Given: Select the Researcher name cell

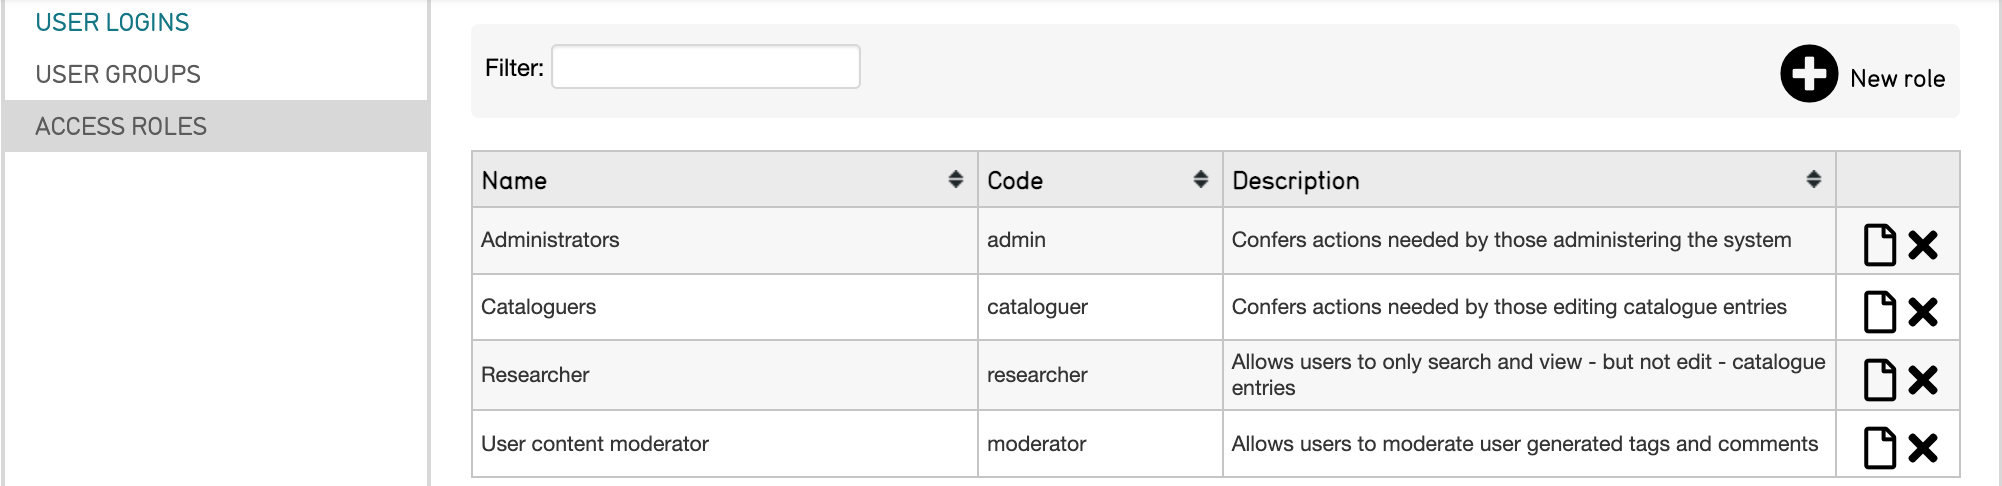Looking at the screenshot, I should pos(535,375).
